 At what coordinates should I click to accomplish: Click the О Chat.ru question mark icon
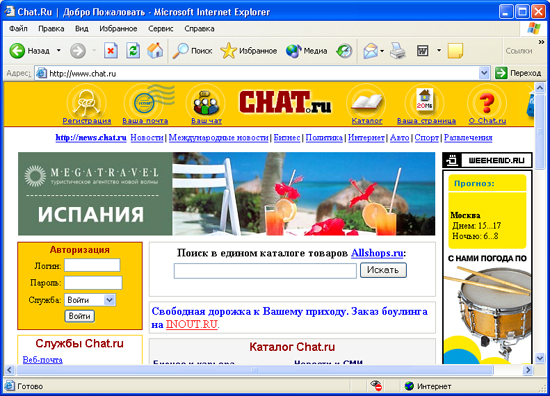[x=487, y=103]
